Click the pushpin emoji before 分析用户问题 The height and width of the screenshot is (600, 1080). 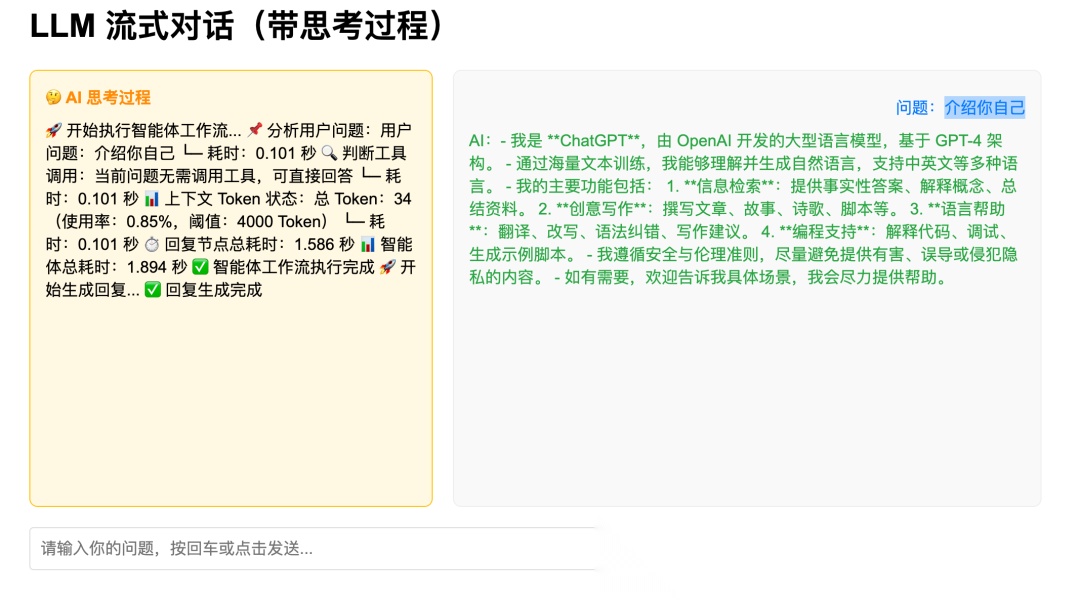coord(255,130)
